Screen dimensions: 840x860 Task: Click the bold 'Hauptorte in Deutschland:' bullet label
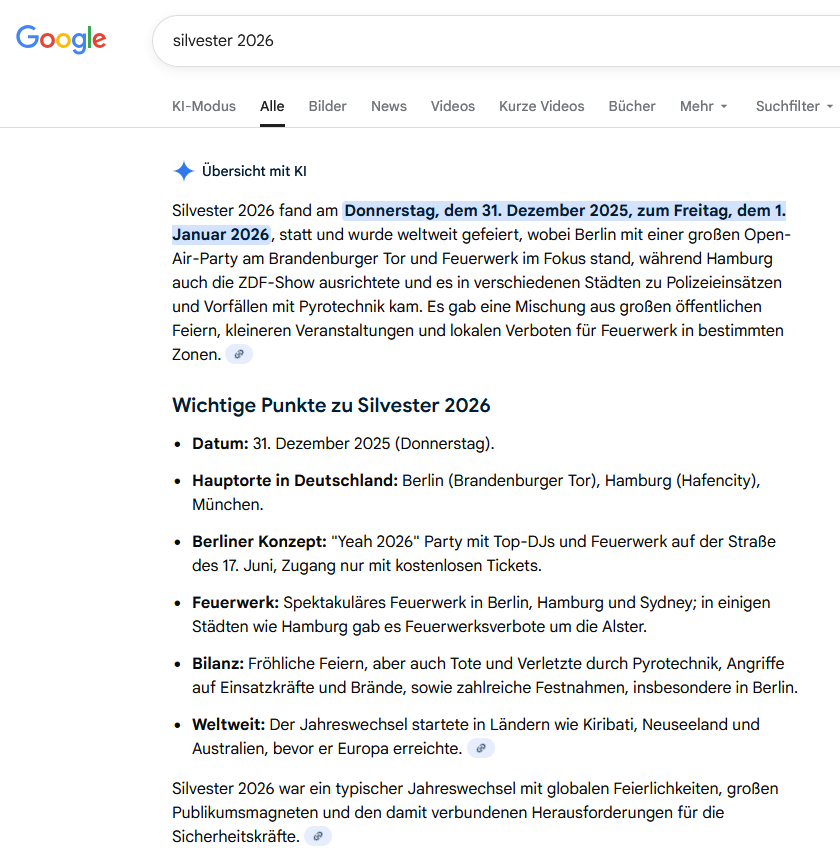(x=295, y=480)
